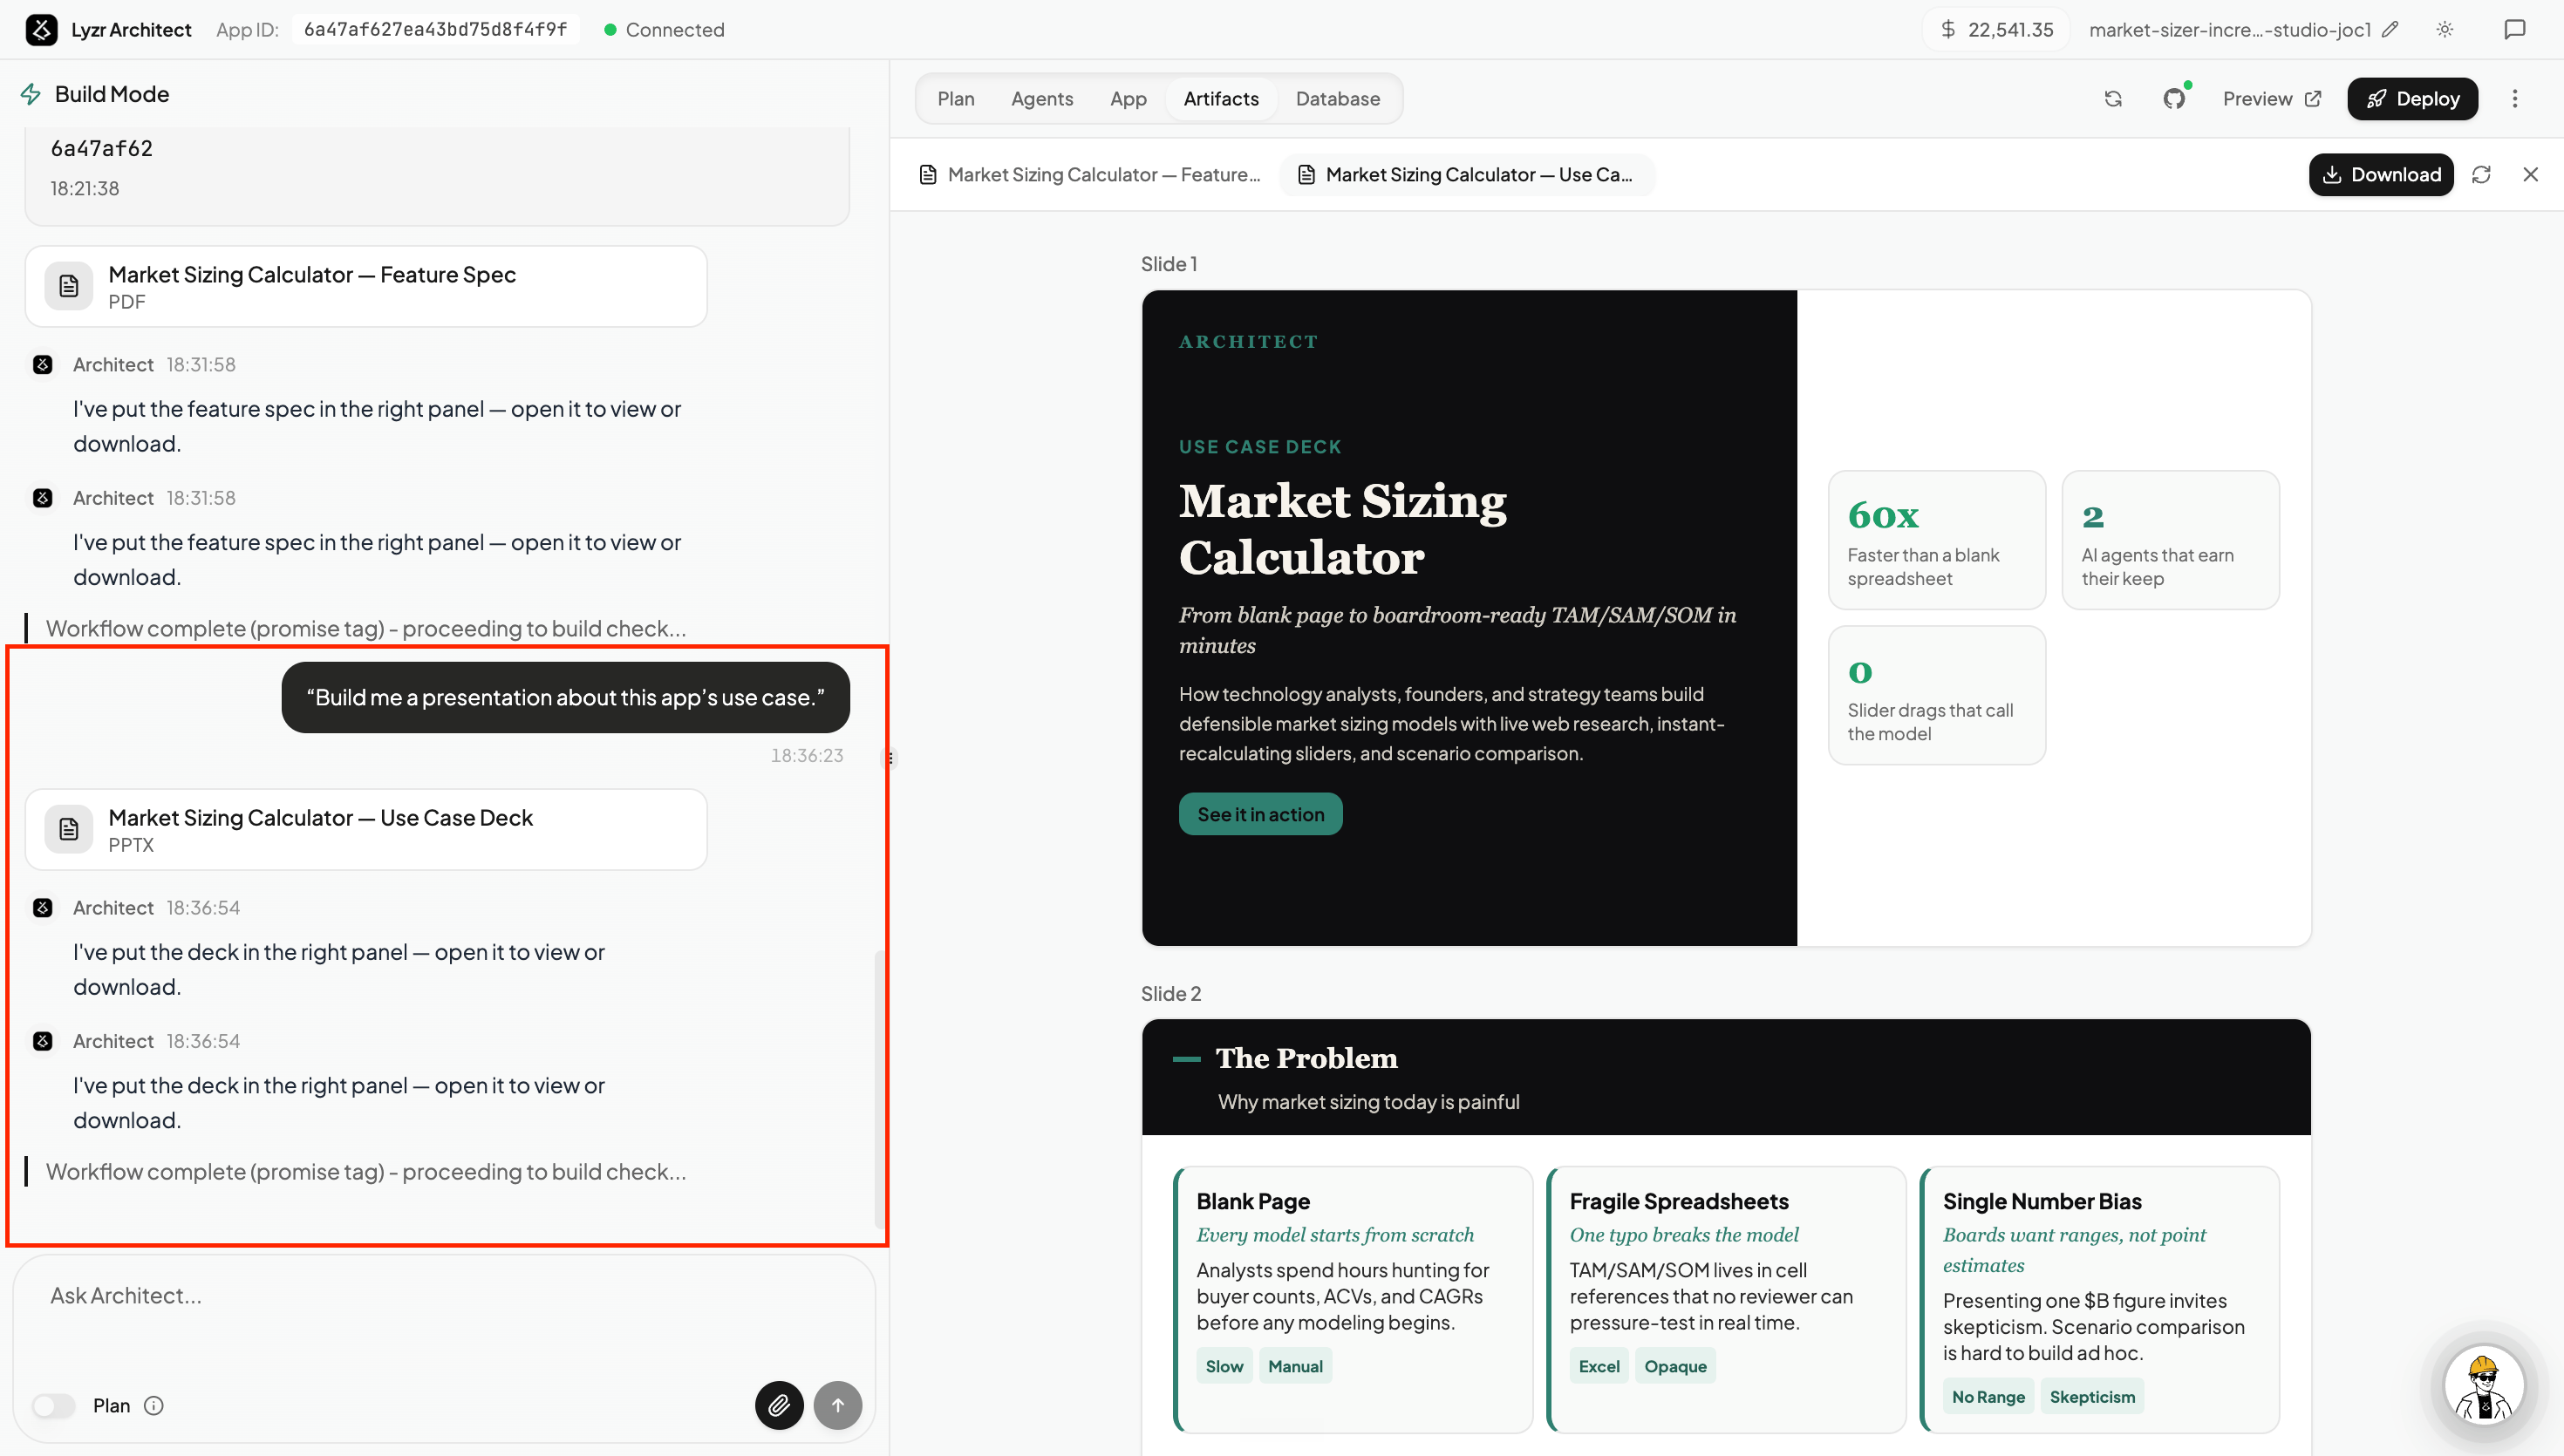Open the Feature Spec artifact file tab
2564x1456 pixels.
(x=1090, y=175)
